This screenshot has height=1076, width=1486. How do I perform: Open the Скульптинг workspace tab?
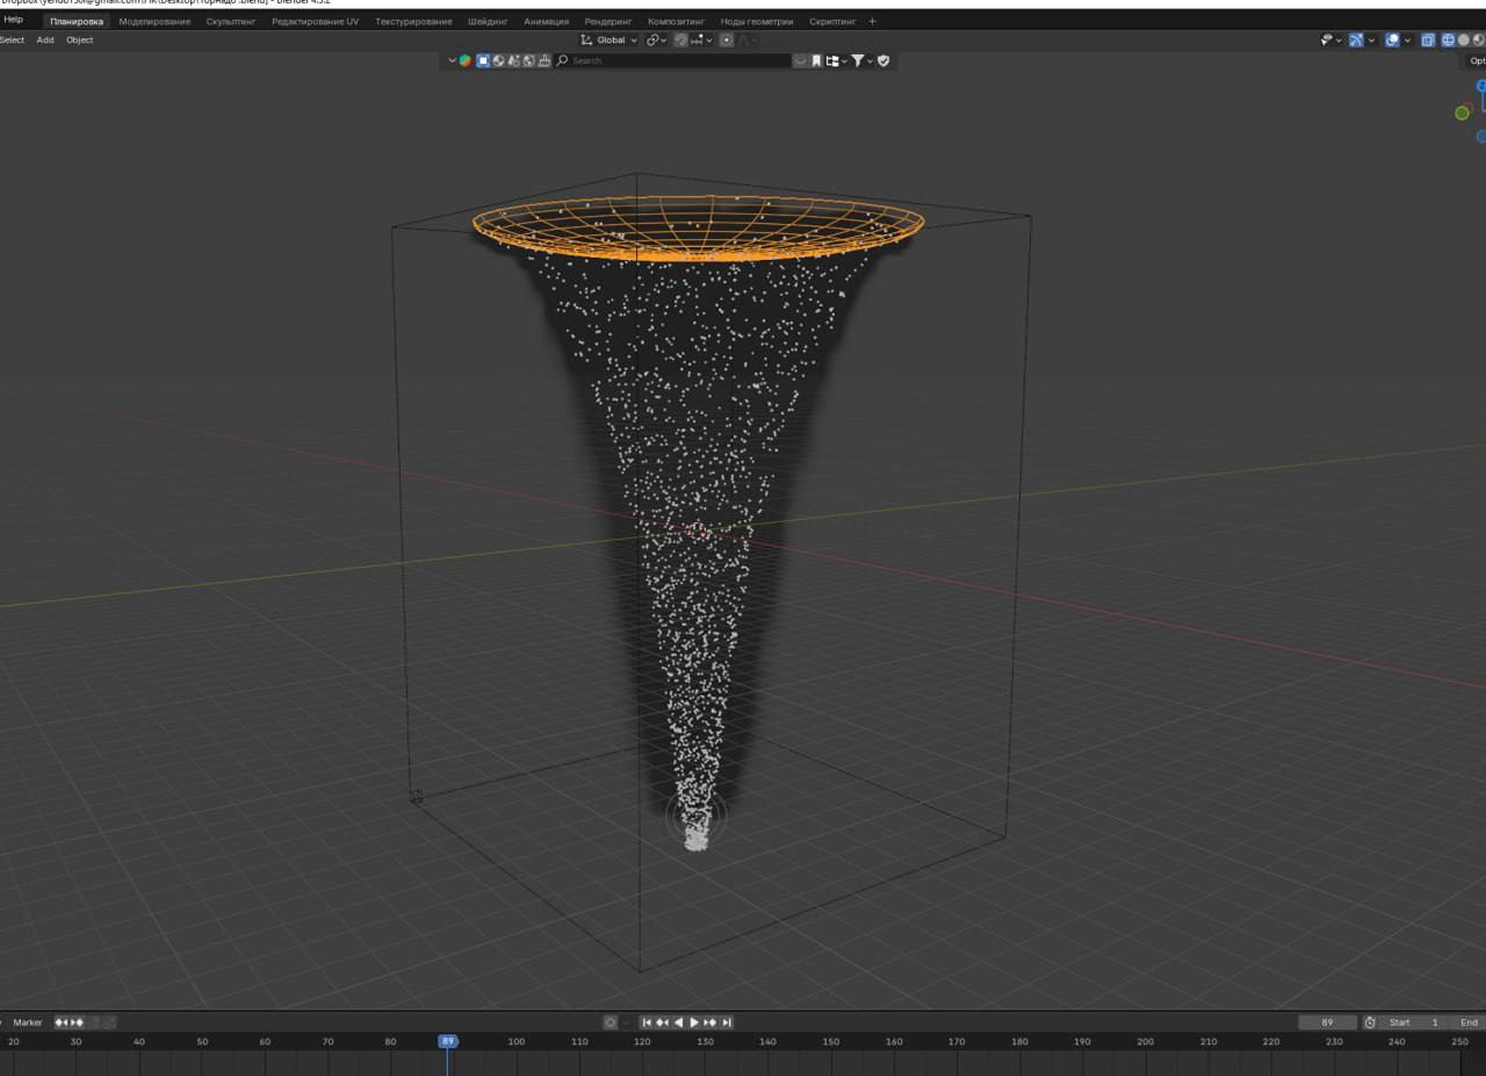230,21
